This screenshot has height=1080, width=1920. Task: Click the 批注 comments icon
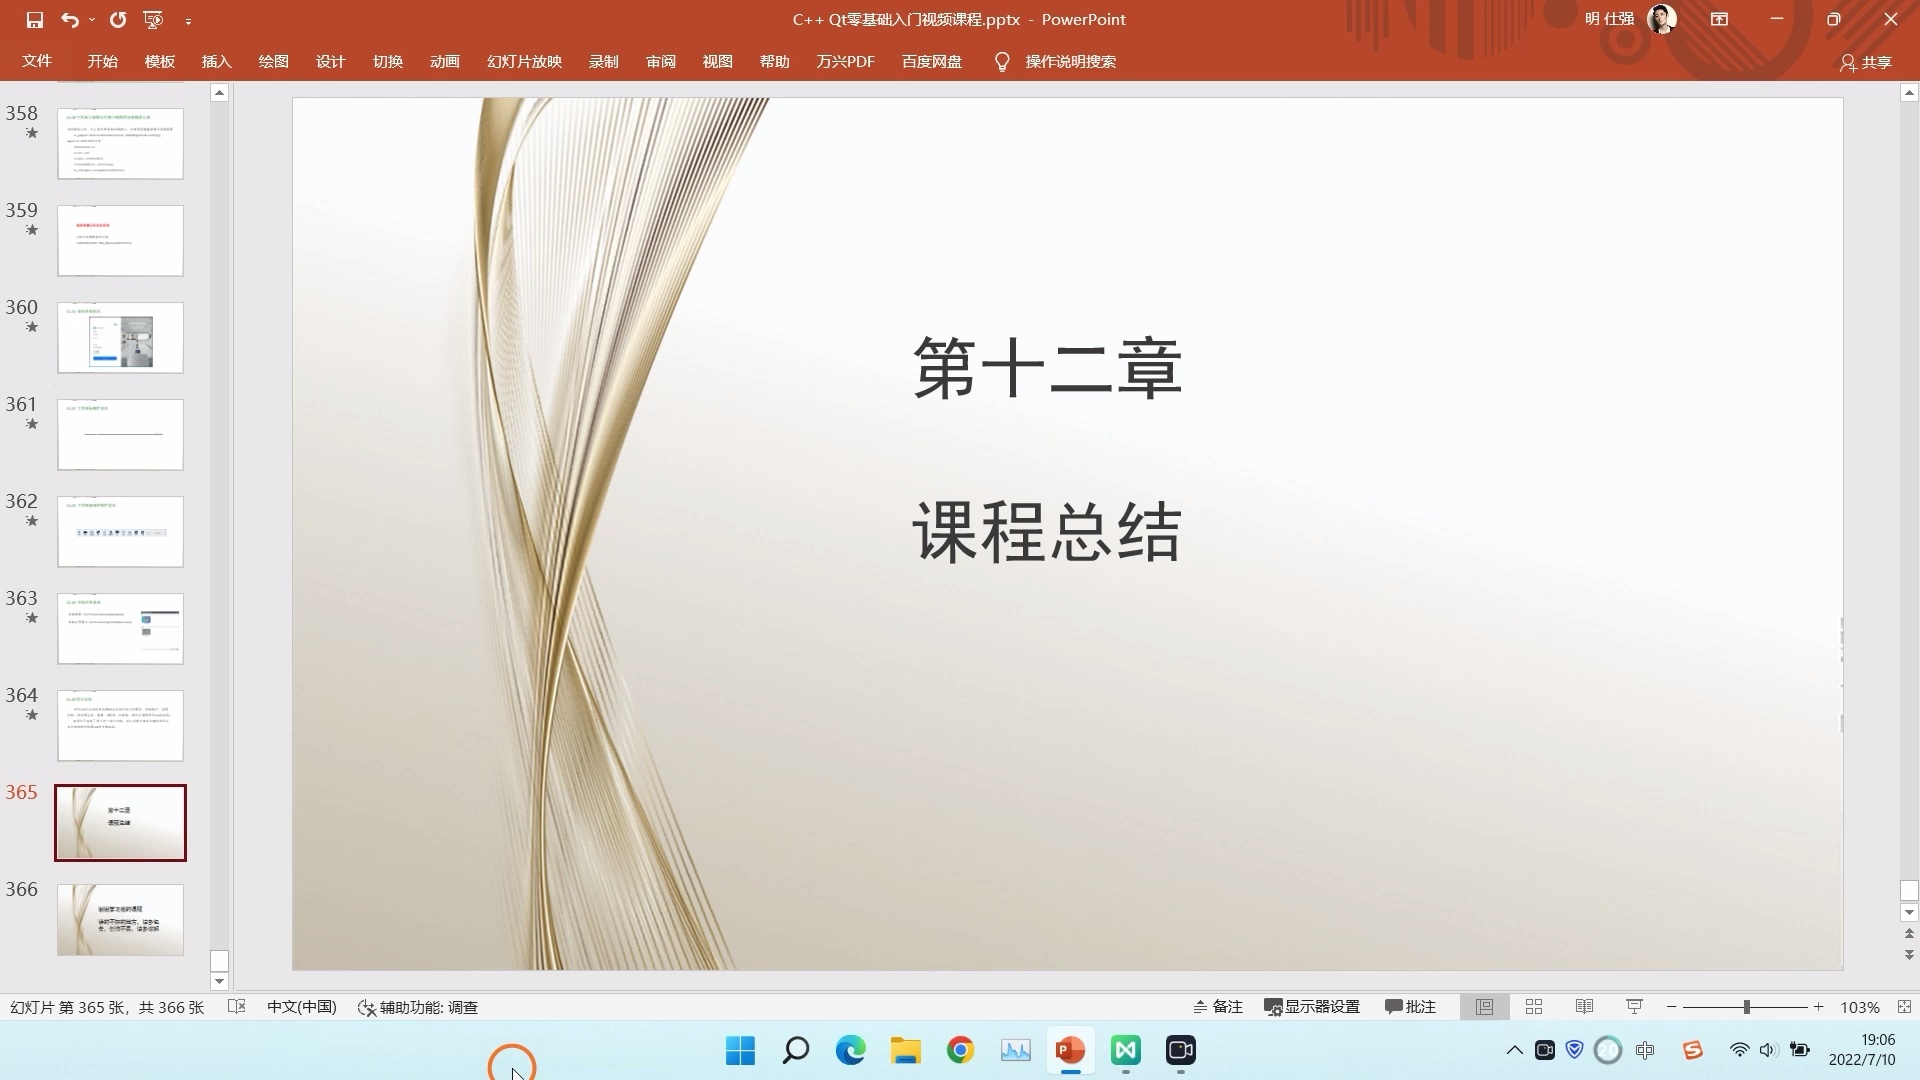coord(1410,1007)
